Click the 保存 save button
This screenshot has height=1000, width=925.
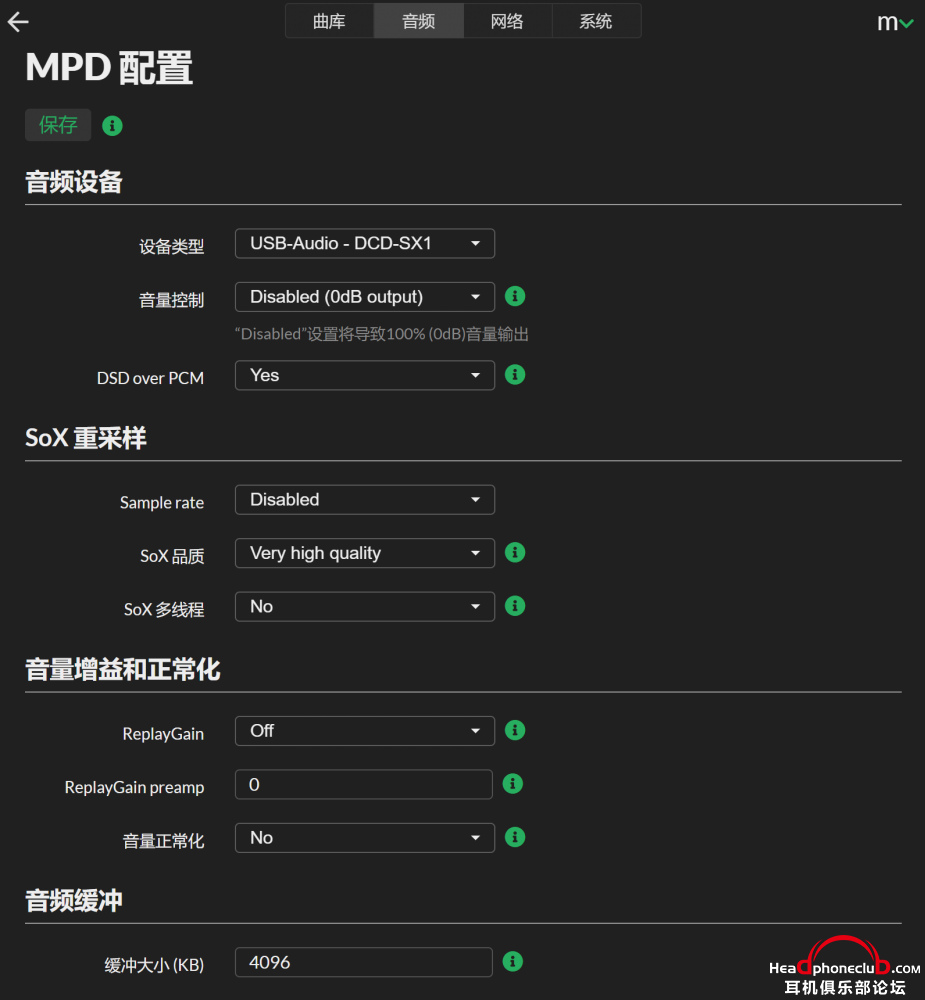[58, 125]
